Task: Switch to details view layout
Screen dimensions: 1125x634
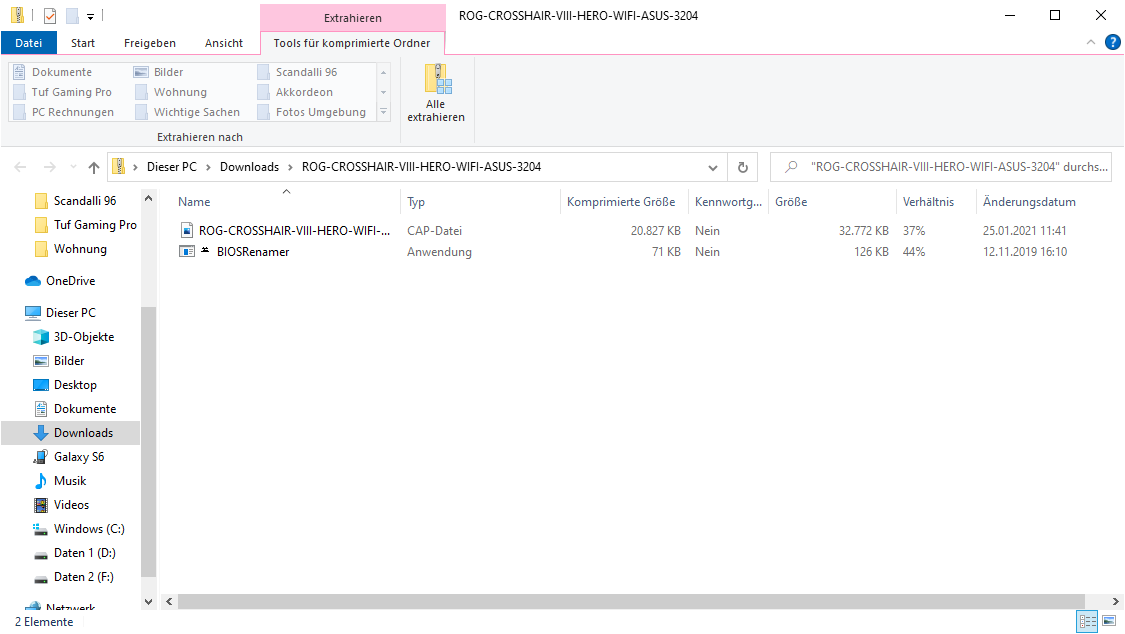Action: click(1088, 621)
